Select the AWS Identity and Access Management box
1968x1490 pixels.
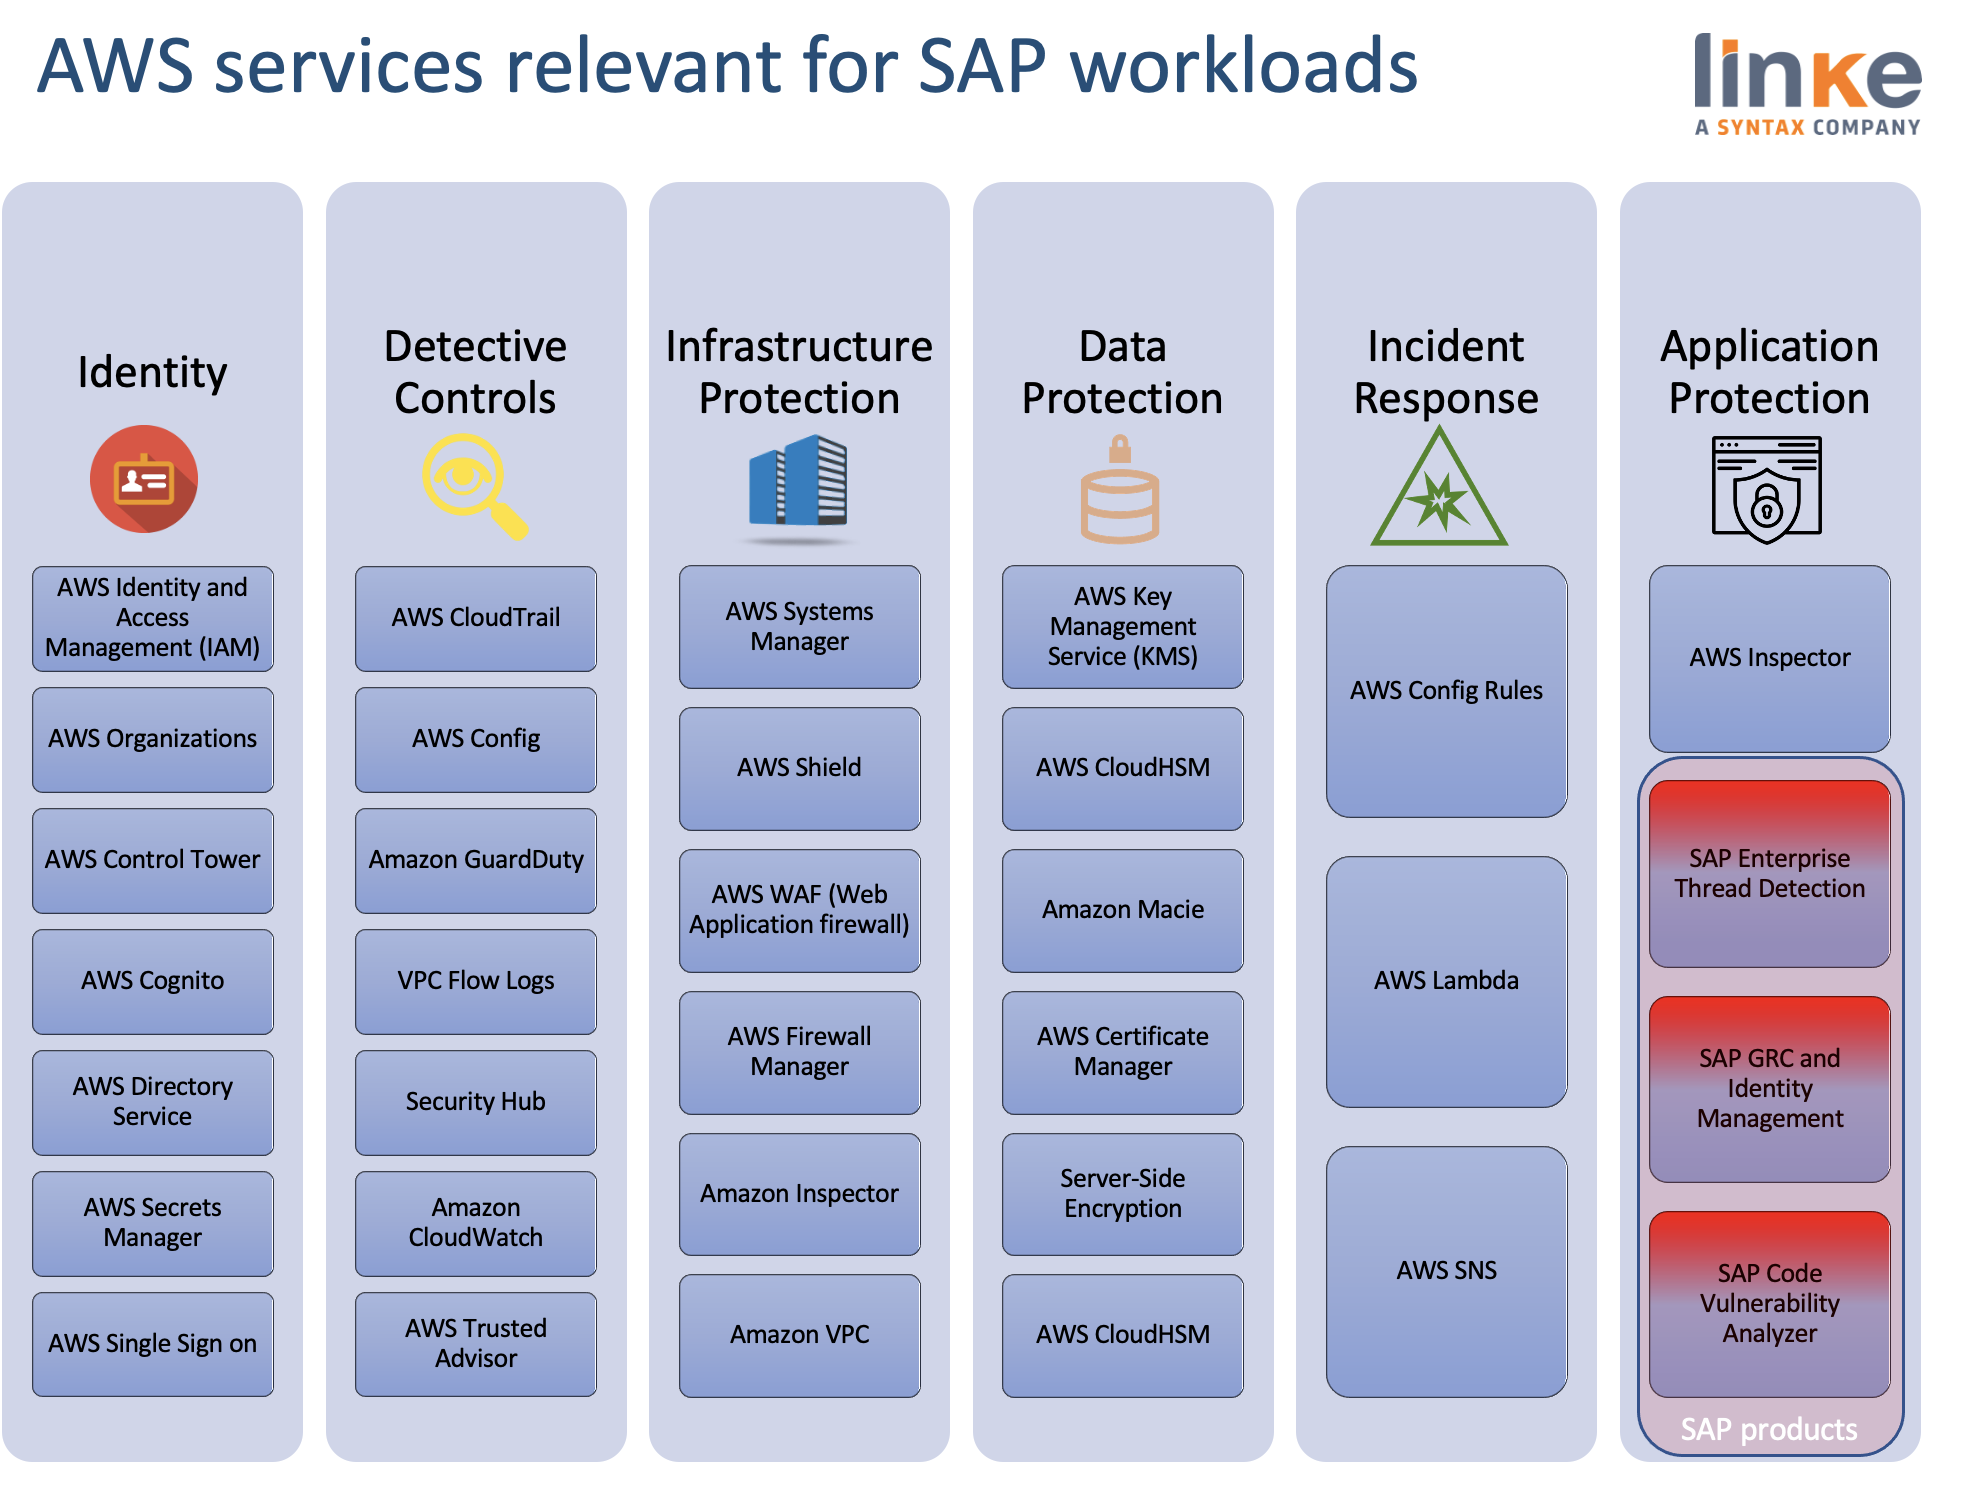[152, 618]
